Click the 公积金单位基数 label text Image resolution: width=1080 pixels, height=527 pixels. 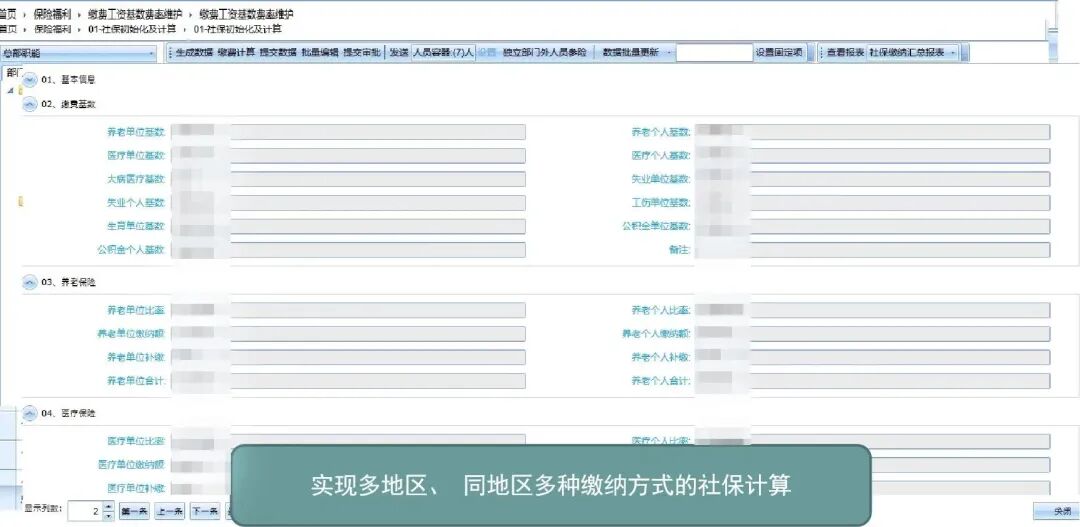click(656, 227)
